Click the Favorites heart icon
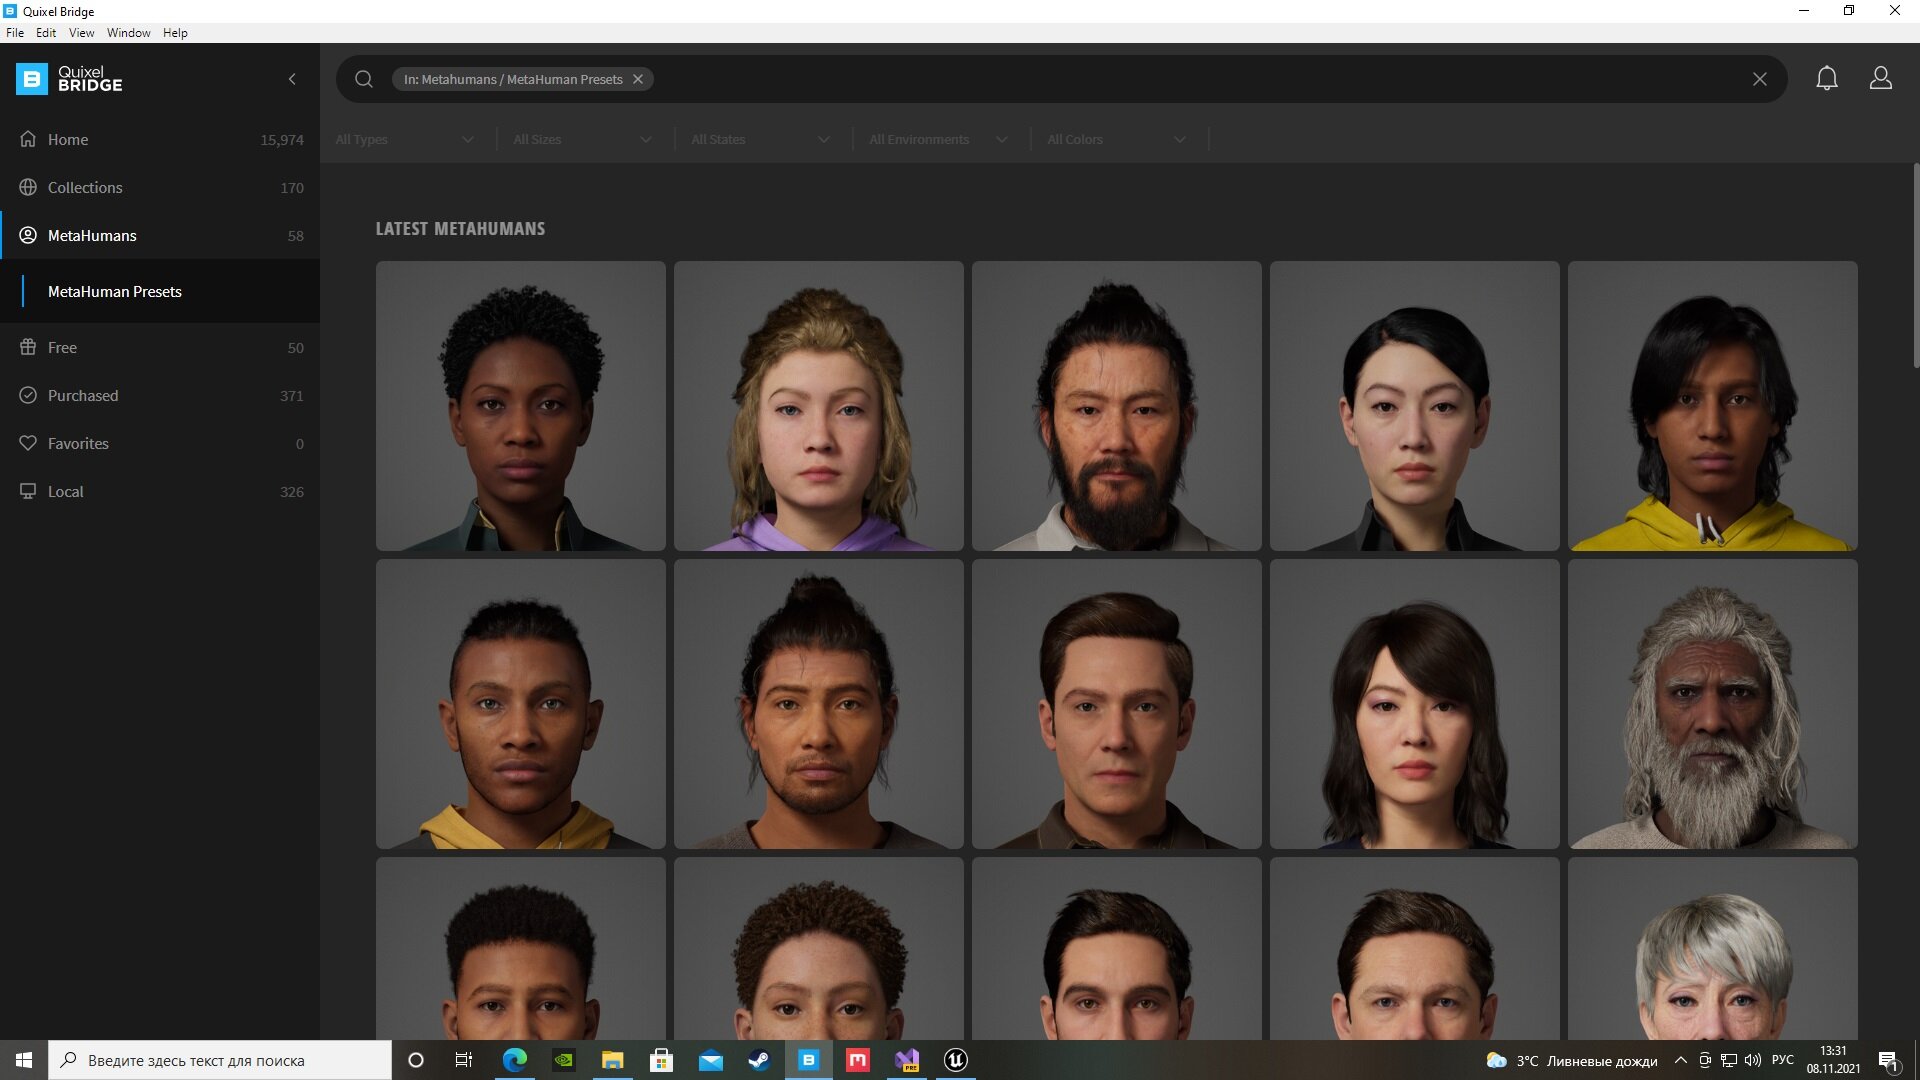Screen dimensions: 1920x1080 [28, 443]
